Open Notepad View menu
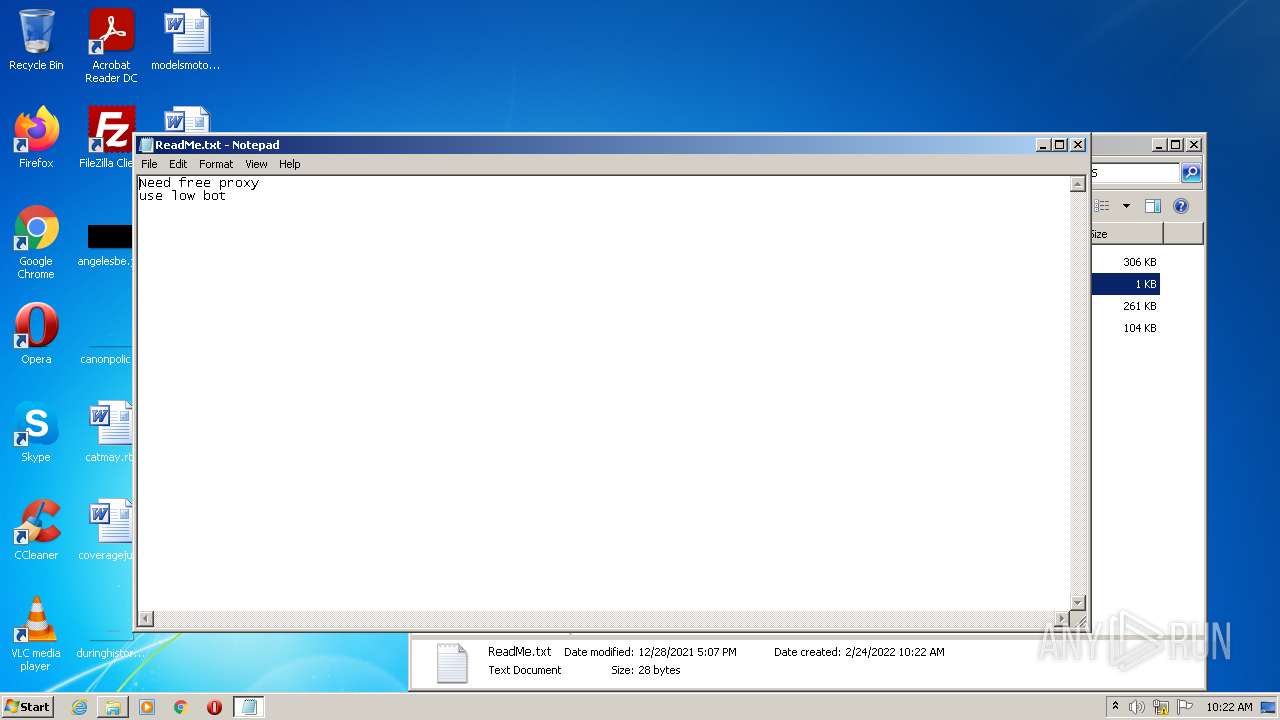This screenshot has height=720, width=1280. 256,164
